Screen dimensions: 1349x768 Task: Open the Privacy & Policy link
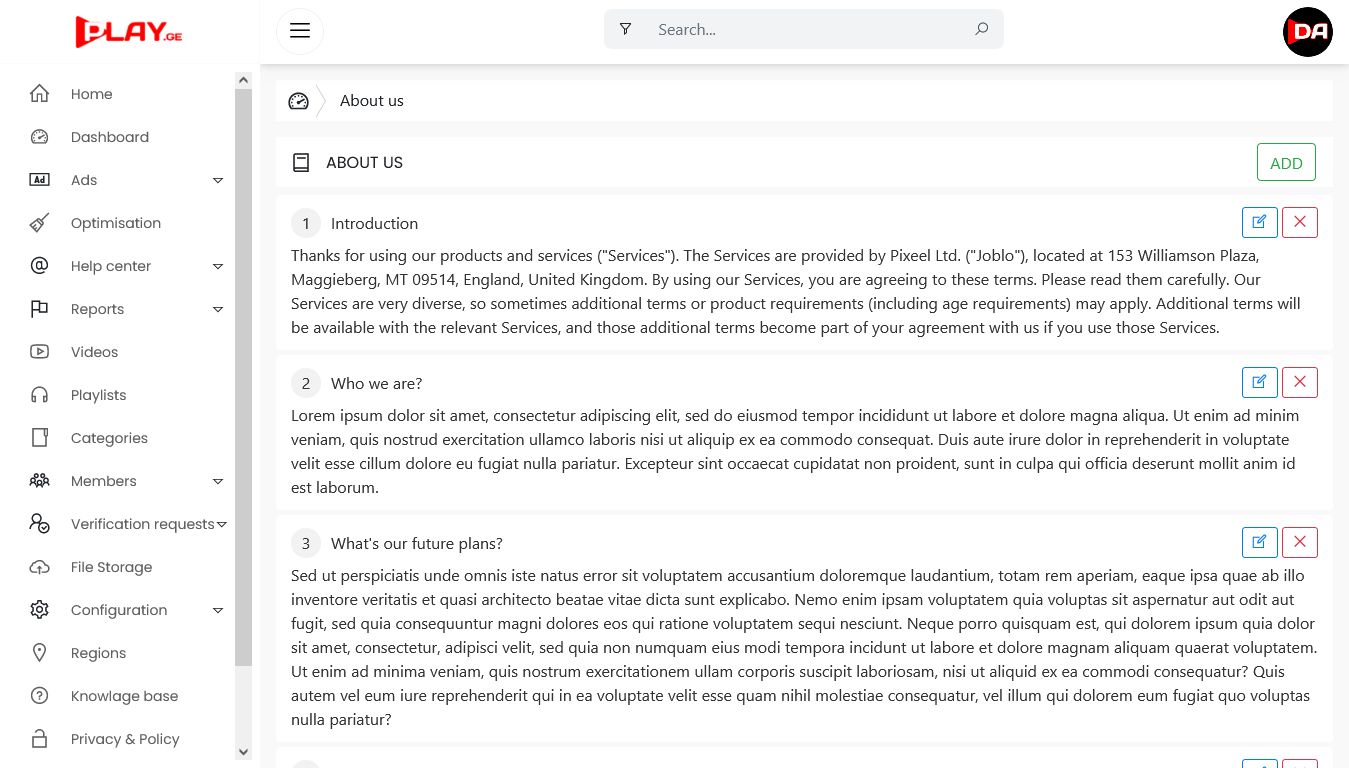(125, 739)
